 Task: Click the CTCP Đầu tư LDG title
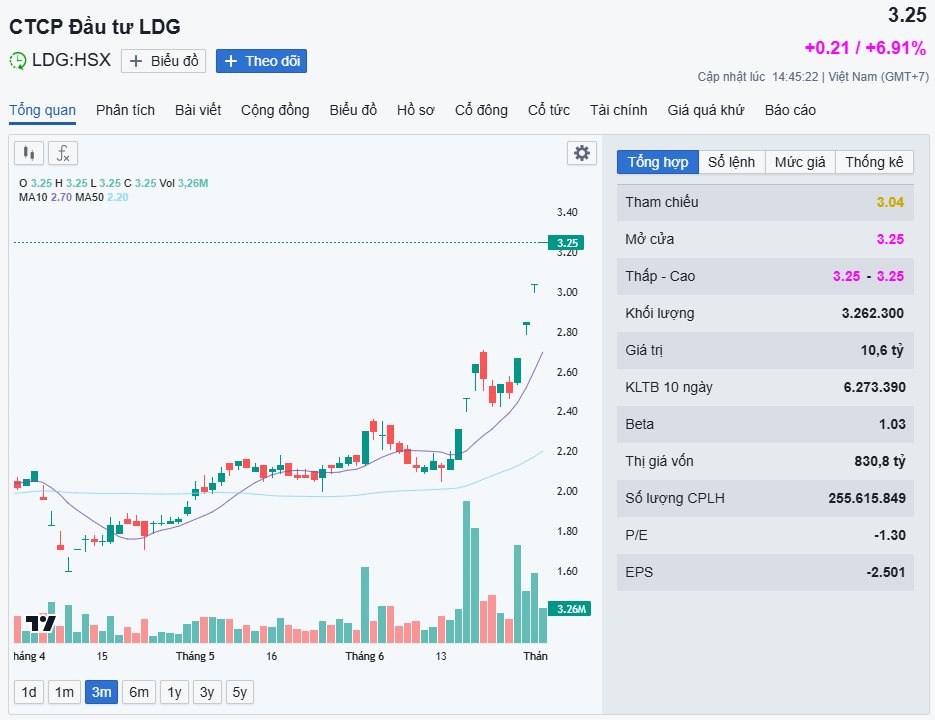[95, 27]
